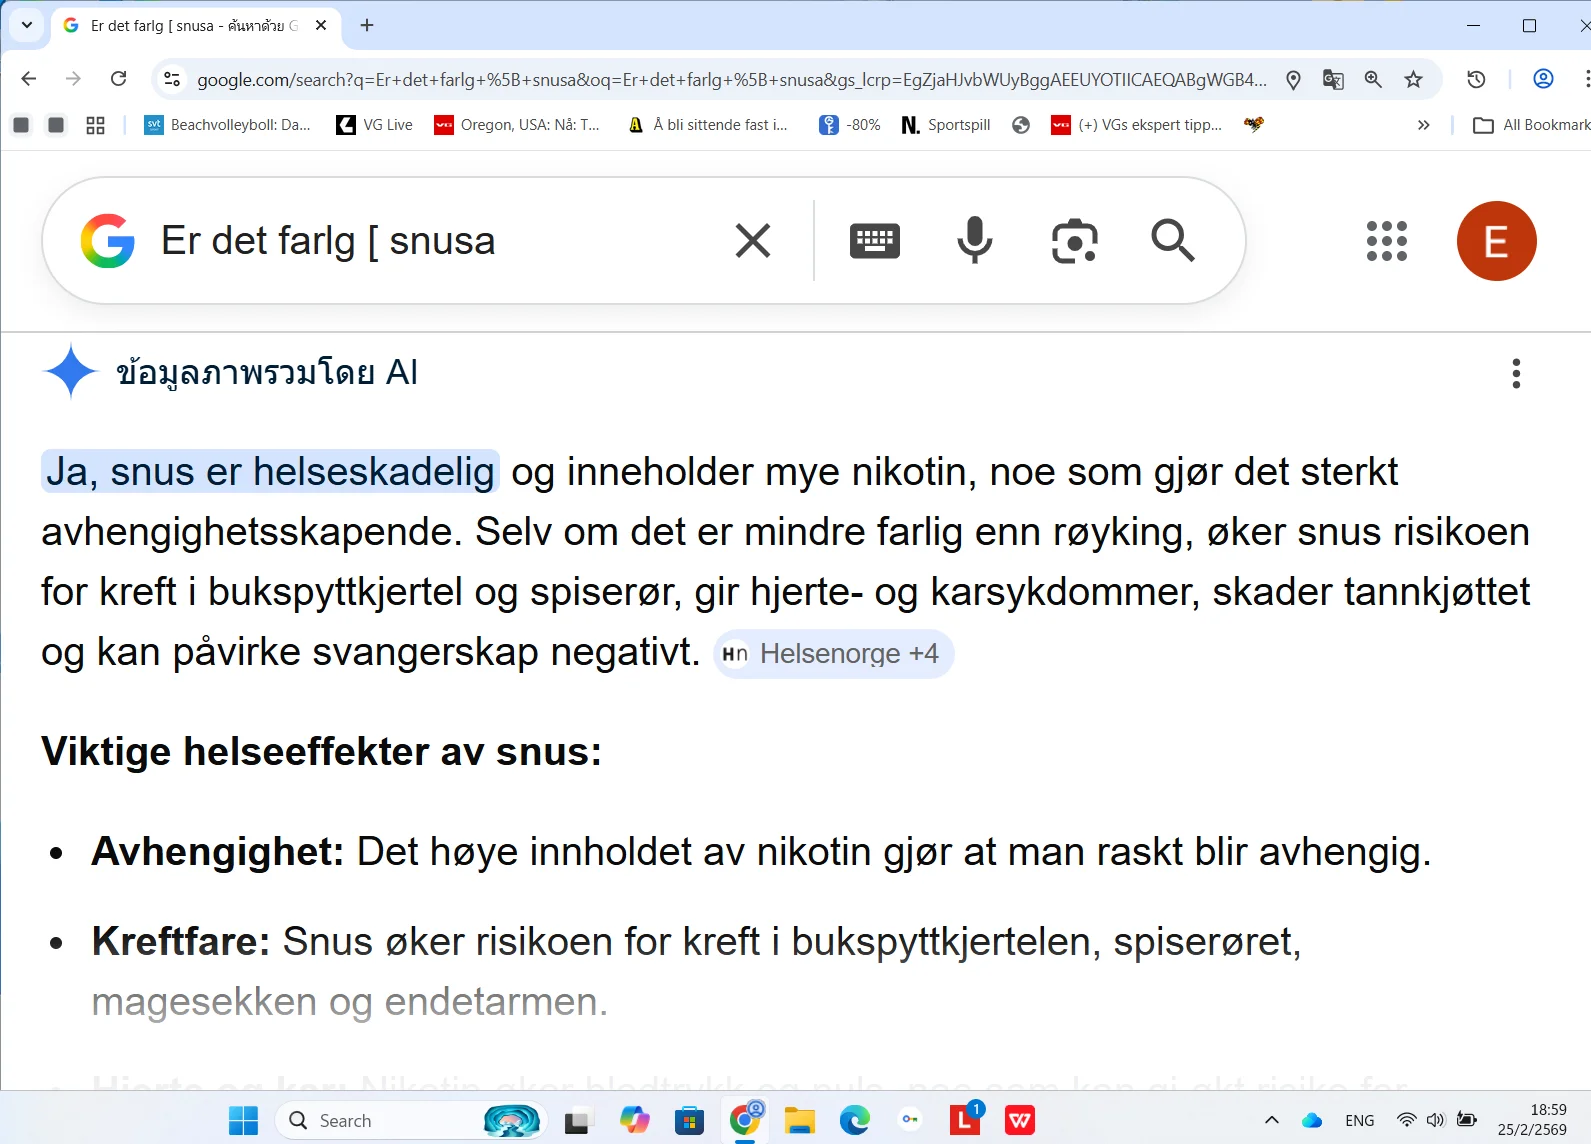The width and height of the screenshot is (1591, 1144).
Task: Open File Explorer from the taskbar
Action: (x=799, y=1121)
